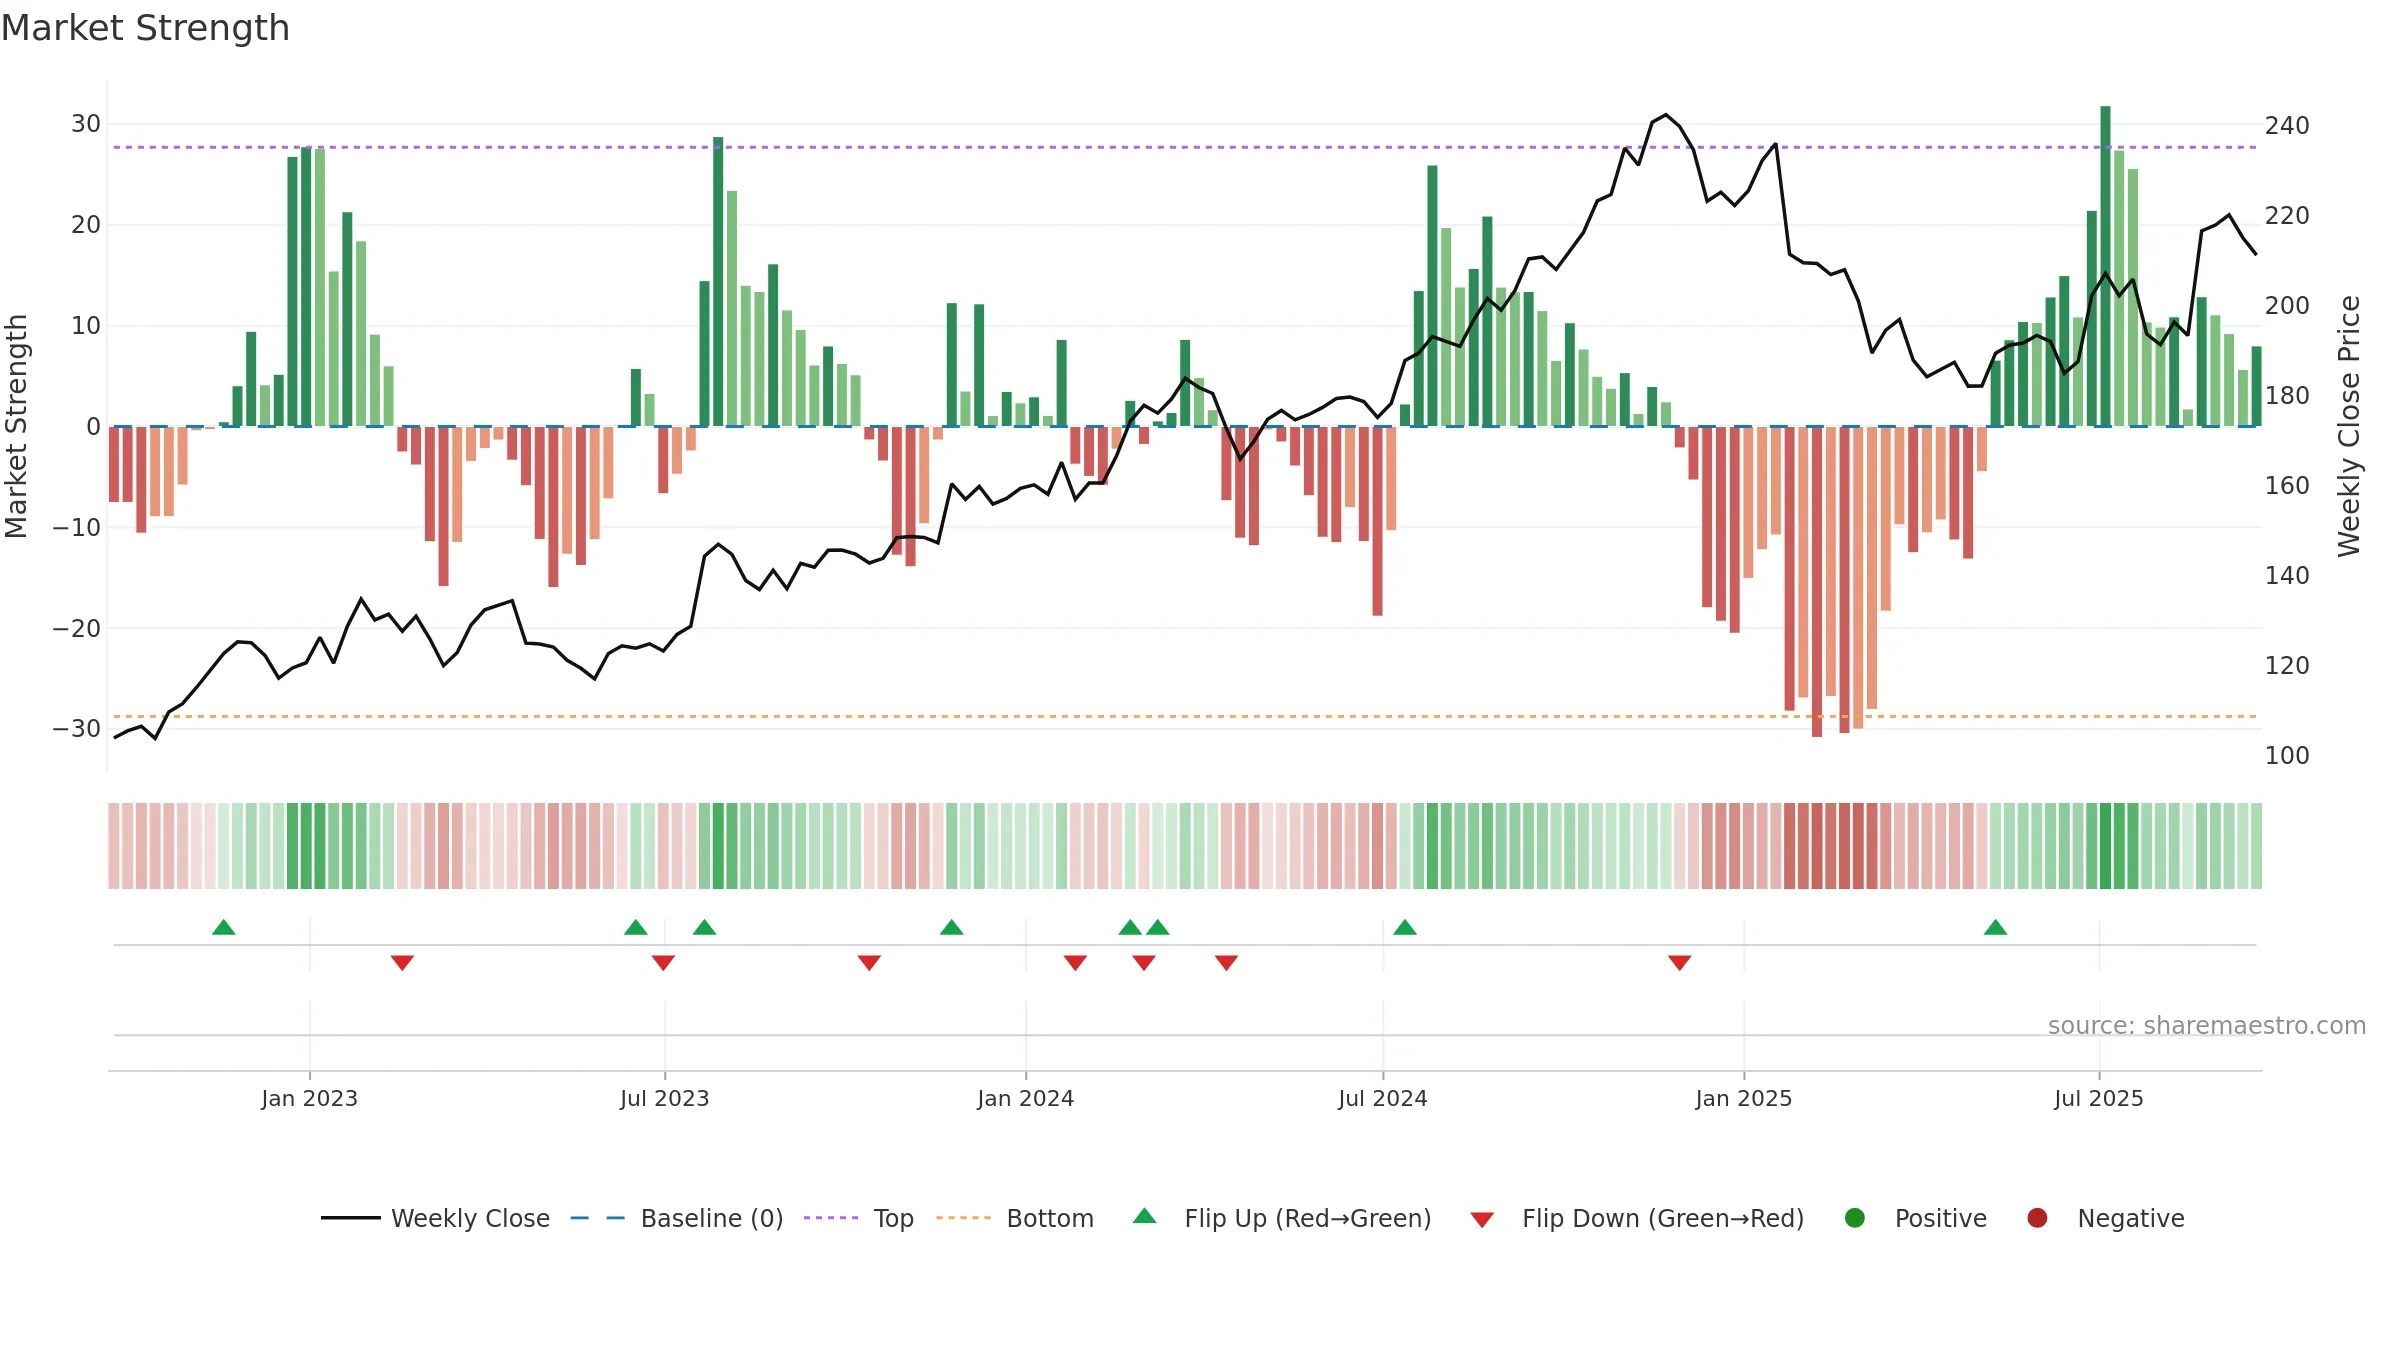This screenshot has height=1350, width=2400.
Task: Click the flip-down marker just after Jan 2024
Action: click(x=1075, y=962)
